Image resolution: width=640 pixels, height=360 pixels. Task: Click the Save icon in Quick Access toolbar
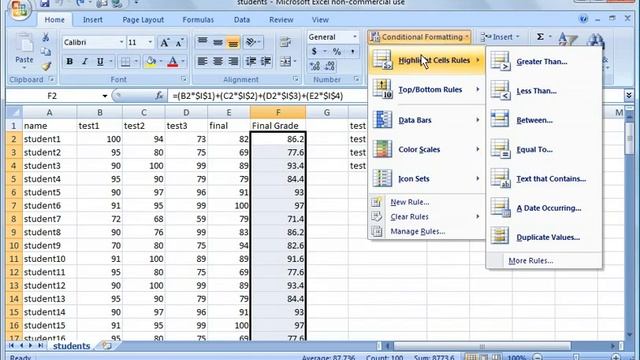pos(44,4)
